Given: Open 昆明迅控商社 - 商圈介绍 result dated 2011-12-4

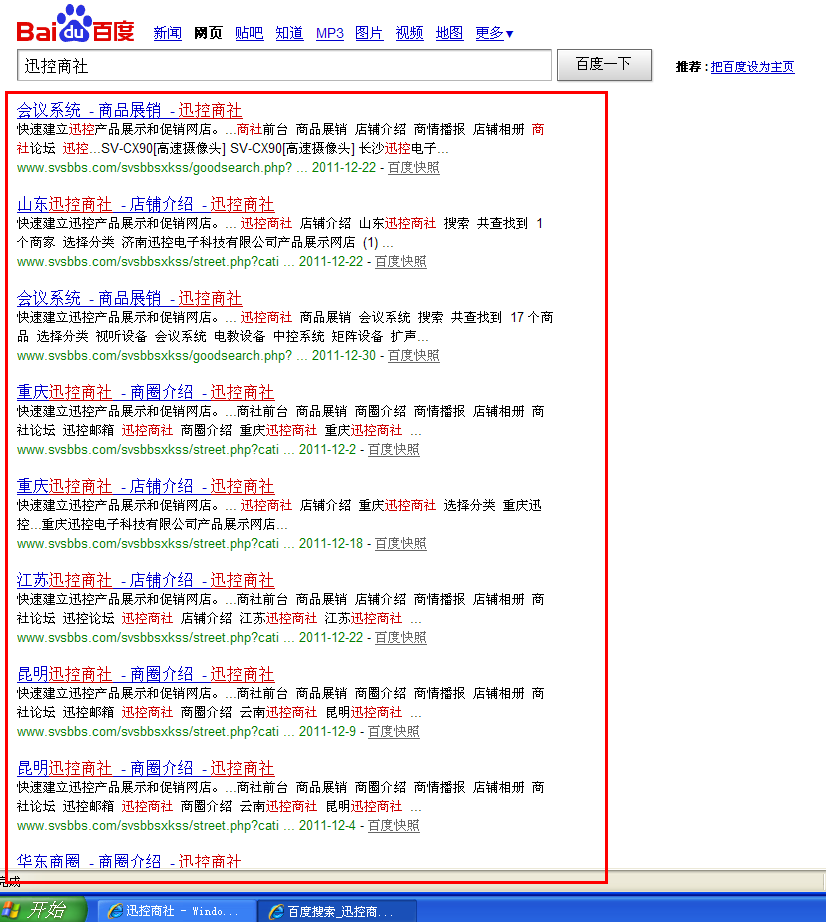Looking at the screenshot, I should [x=145, y=769].
